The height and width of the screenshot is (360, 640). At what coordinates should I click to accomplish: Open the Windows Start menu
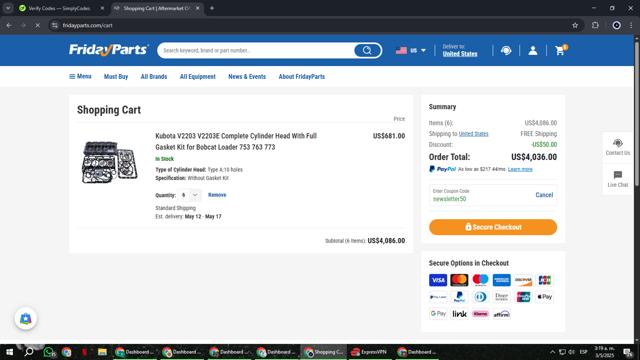[9, 352]
